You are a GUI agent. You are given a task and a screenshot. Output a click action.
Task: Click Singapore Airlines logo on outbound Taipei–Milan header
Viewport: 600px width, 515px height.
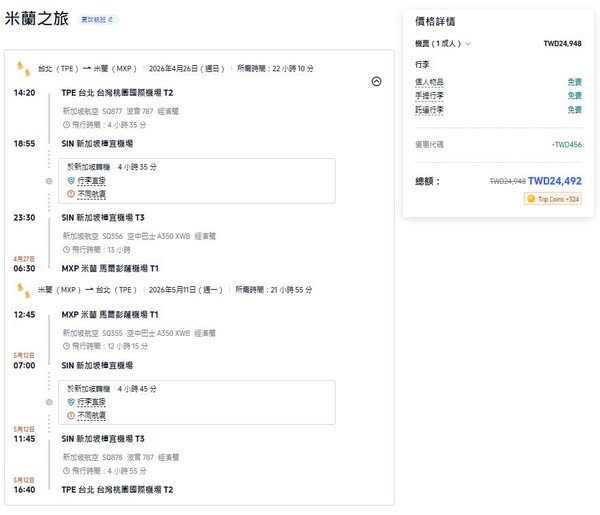pyautogui.click(x=22, y=68)
